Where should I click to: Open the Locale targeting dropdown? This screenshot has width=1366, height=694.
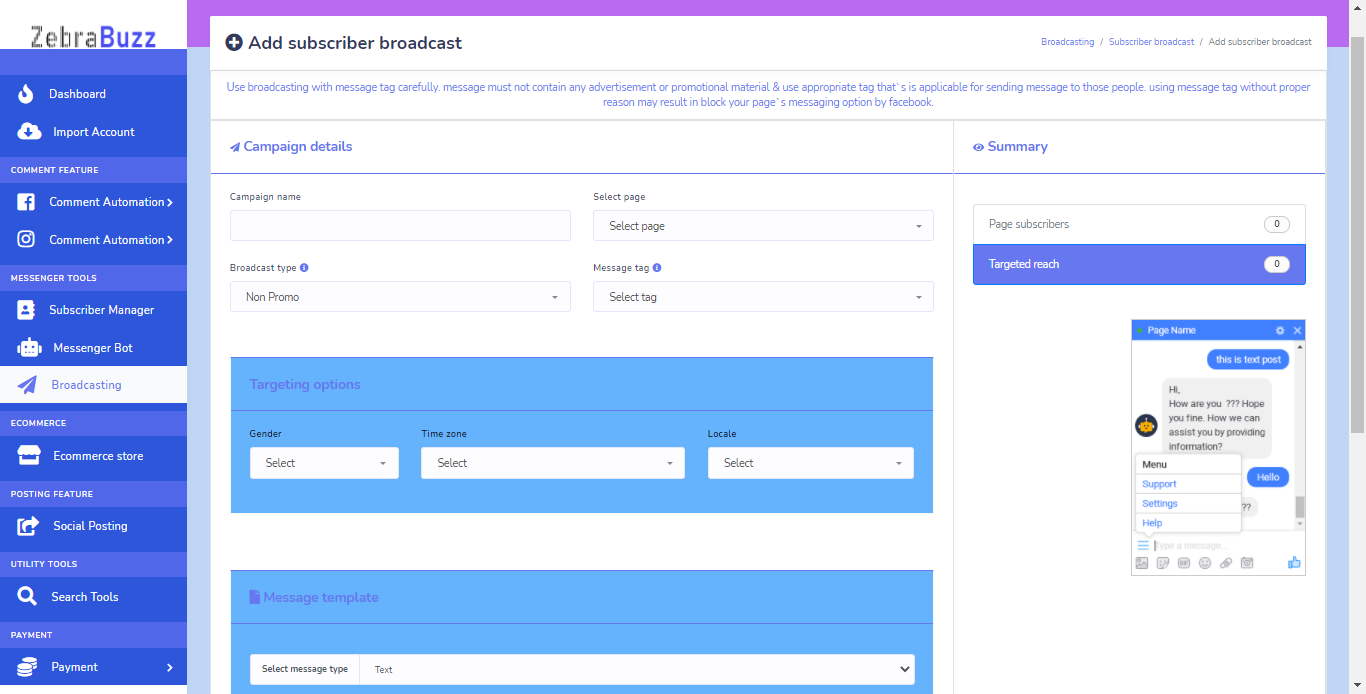tap(811, 463)
